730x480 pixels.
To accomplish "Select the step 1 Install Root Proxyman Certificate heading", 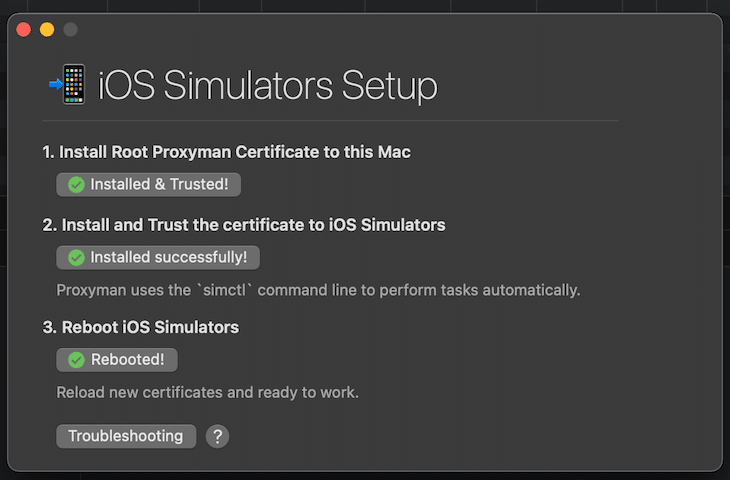I will [226, 152].
